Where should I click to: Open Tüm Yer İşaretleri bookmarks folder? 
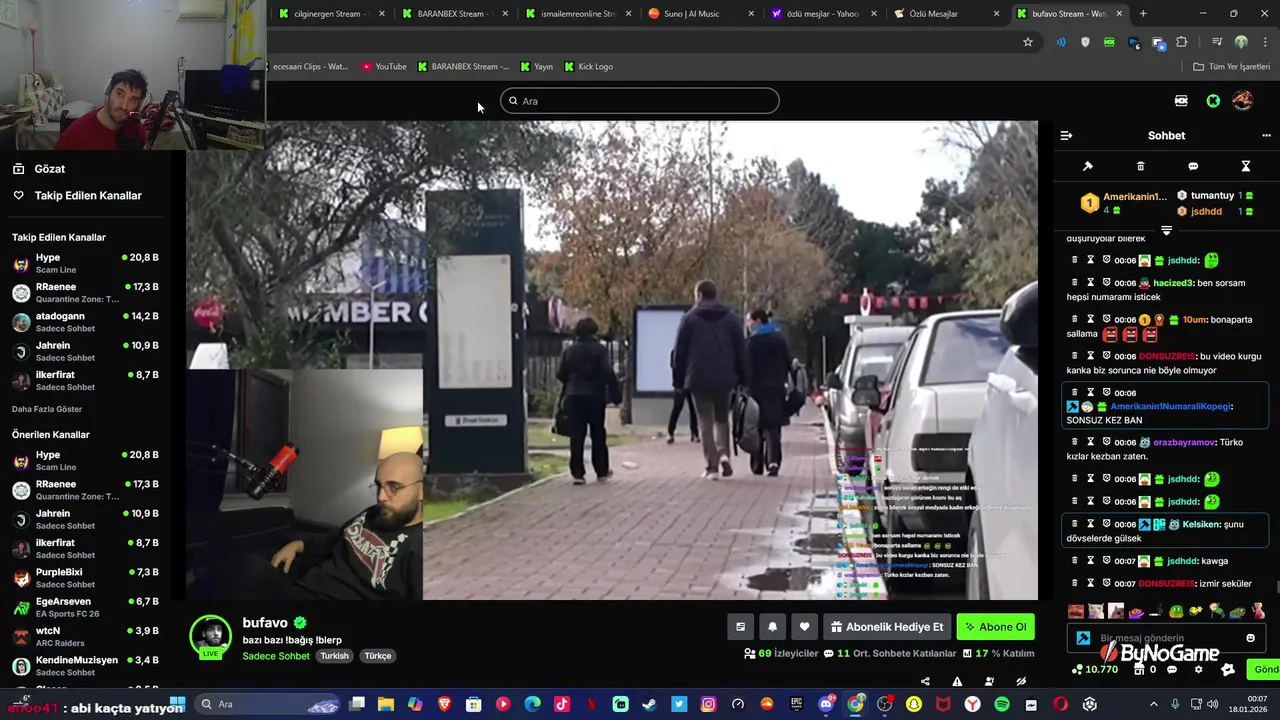[x=1231, y=67]
